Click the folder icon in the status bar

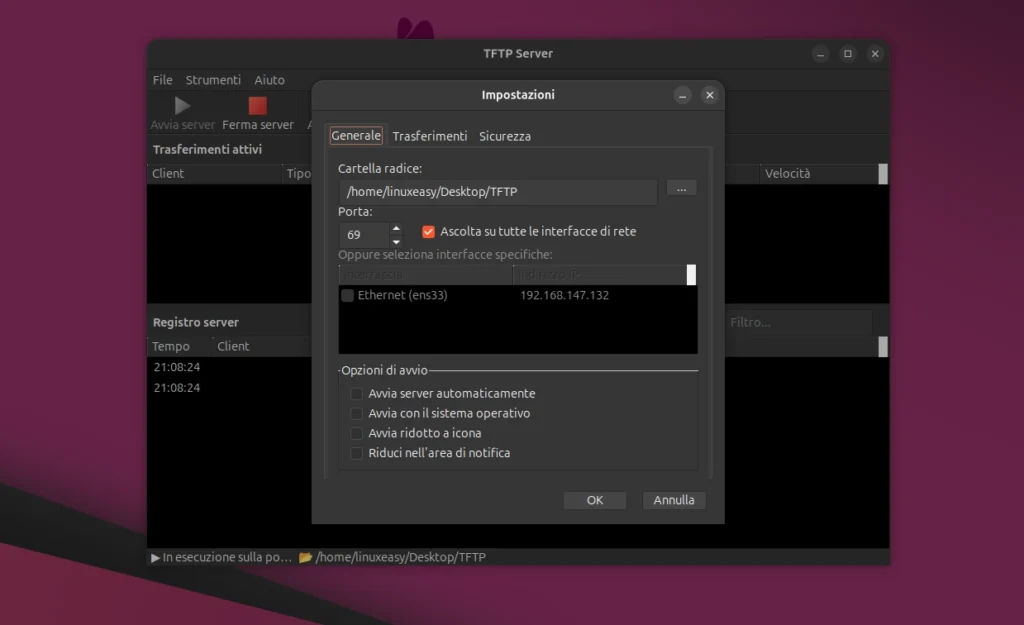pos(307,557)
